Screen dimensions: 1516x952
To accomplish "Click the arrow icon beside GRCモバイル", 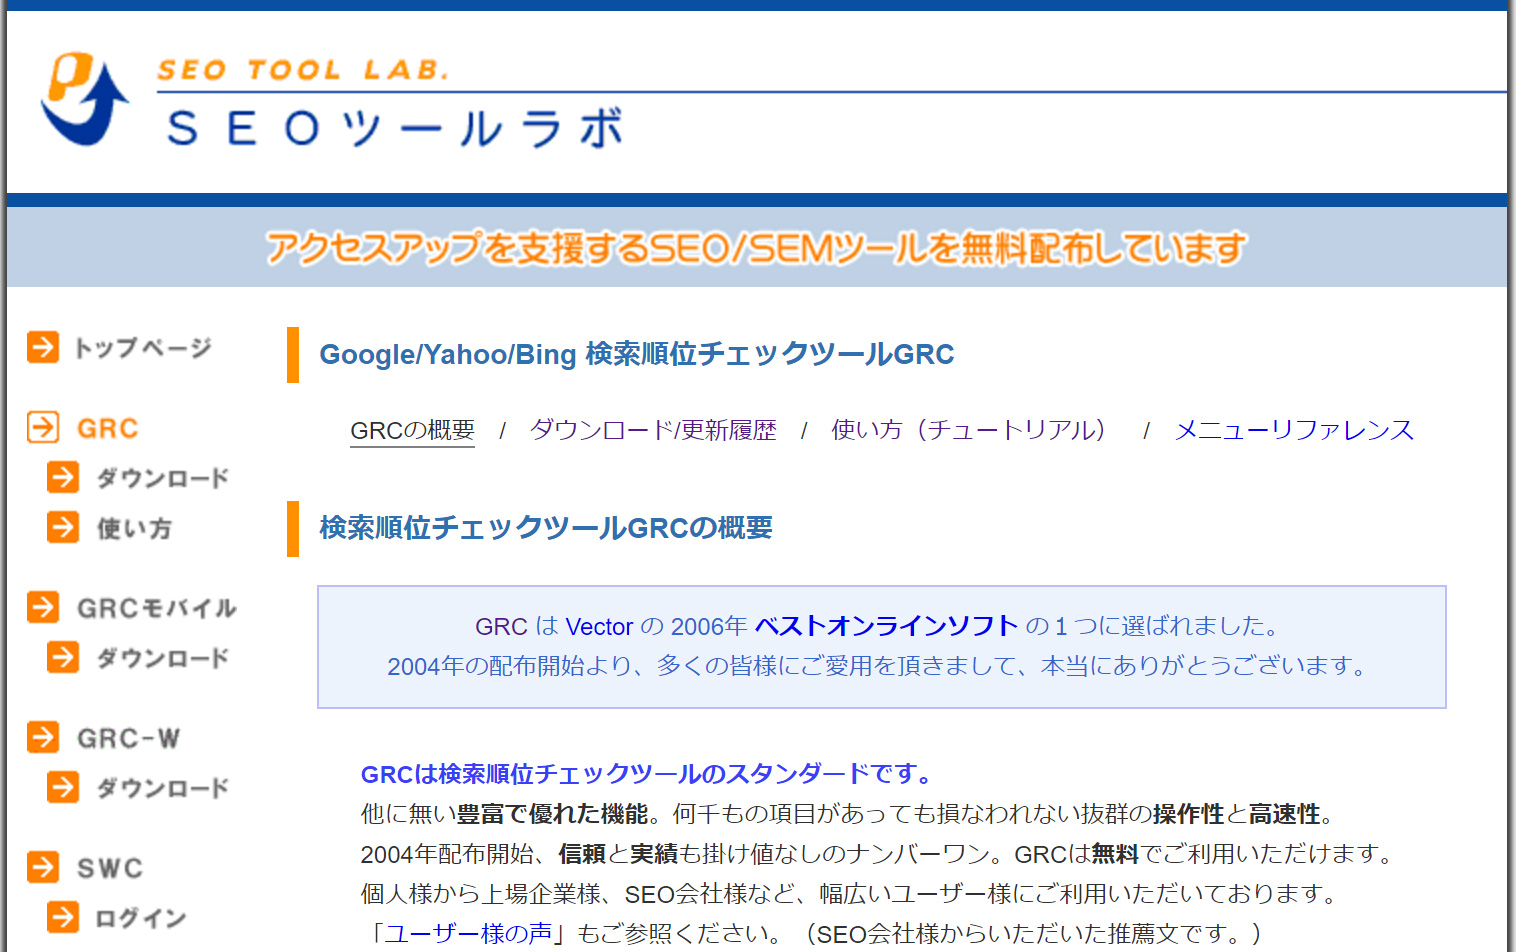I will click(x=43, y=607).
